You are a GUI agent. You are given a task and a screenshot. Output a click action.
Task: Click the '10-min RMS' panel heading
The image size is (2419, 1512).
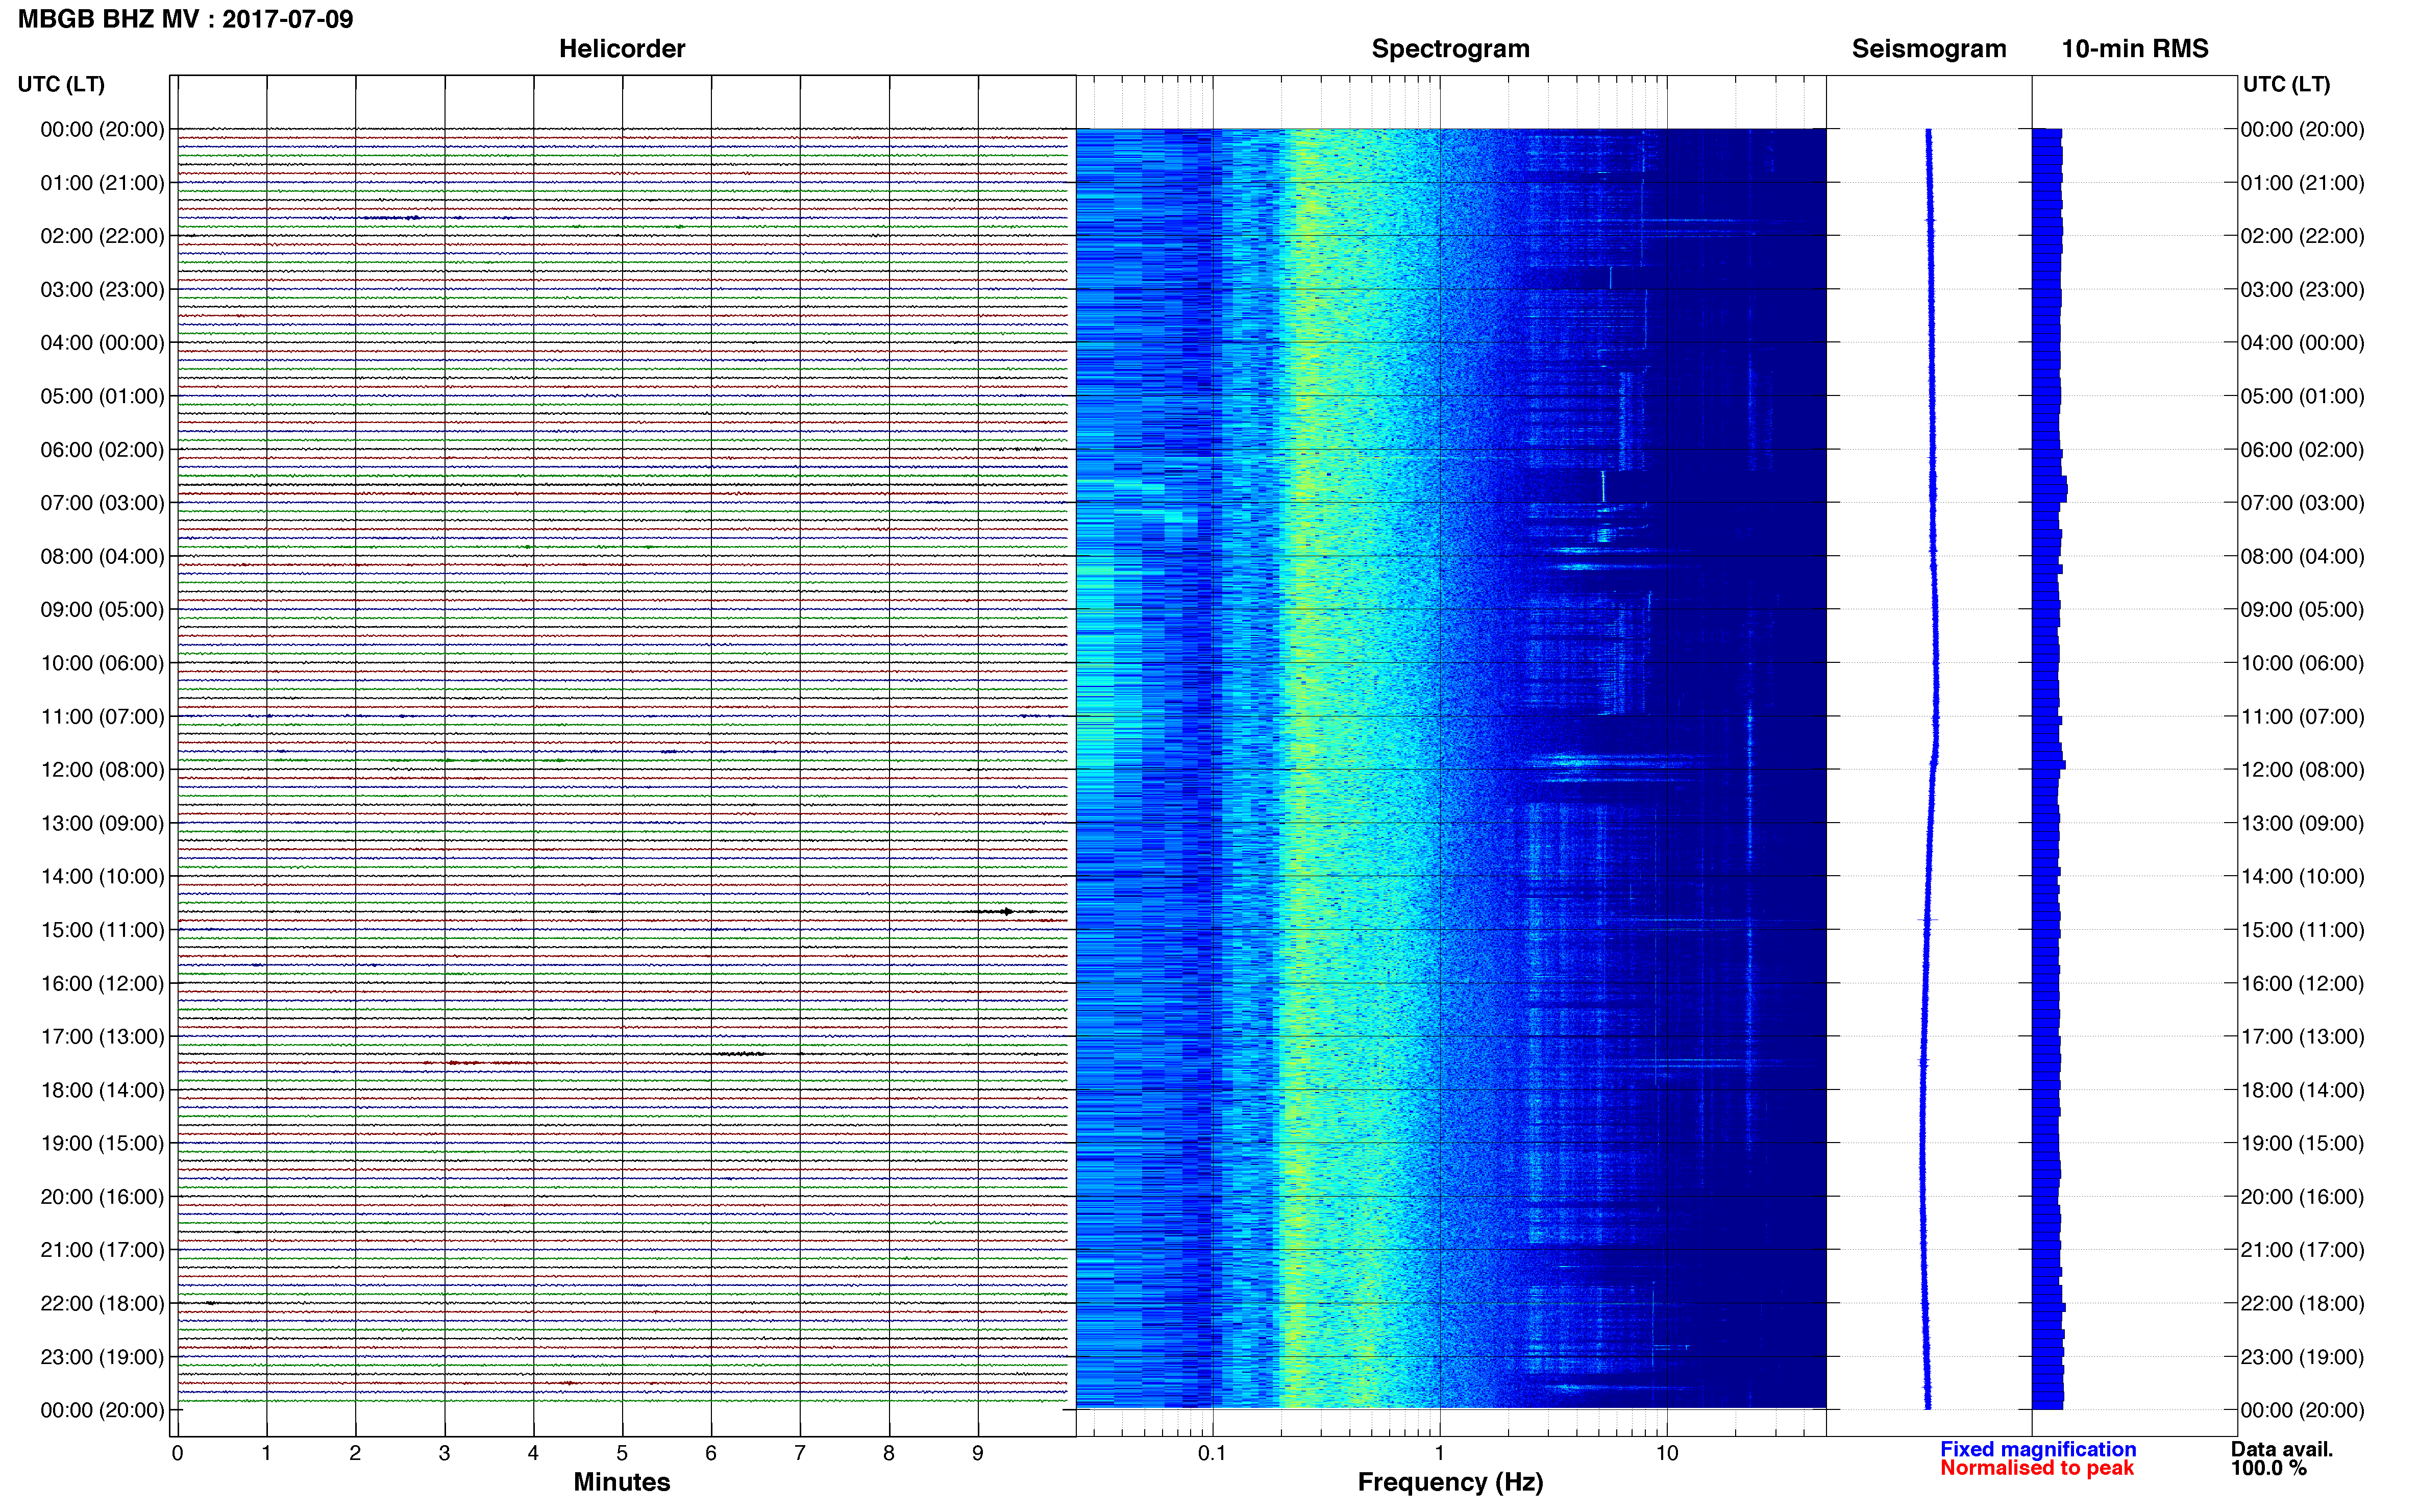click(x=2134, y=49)
